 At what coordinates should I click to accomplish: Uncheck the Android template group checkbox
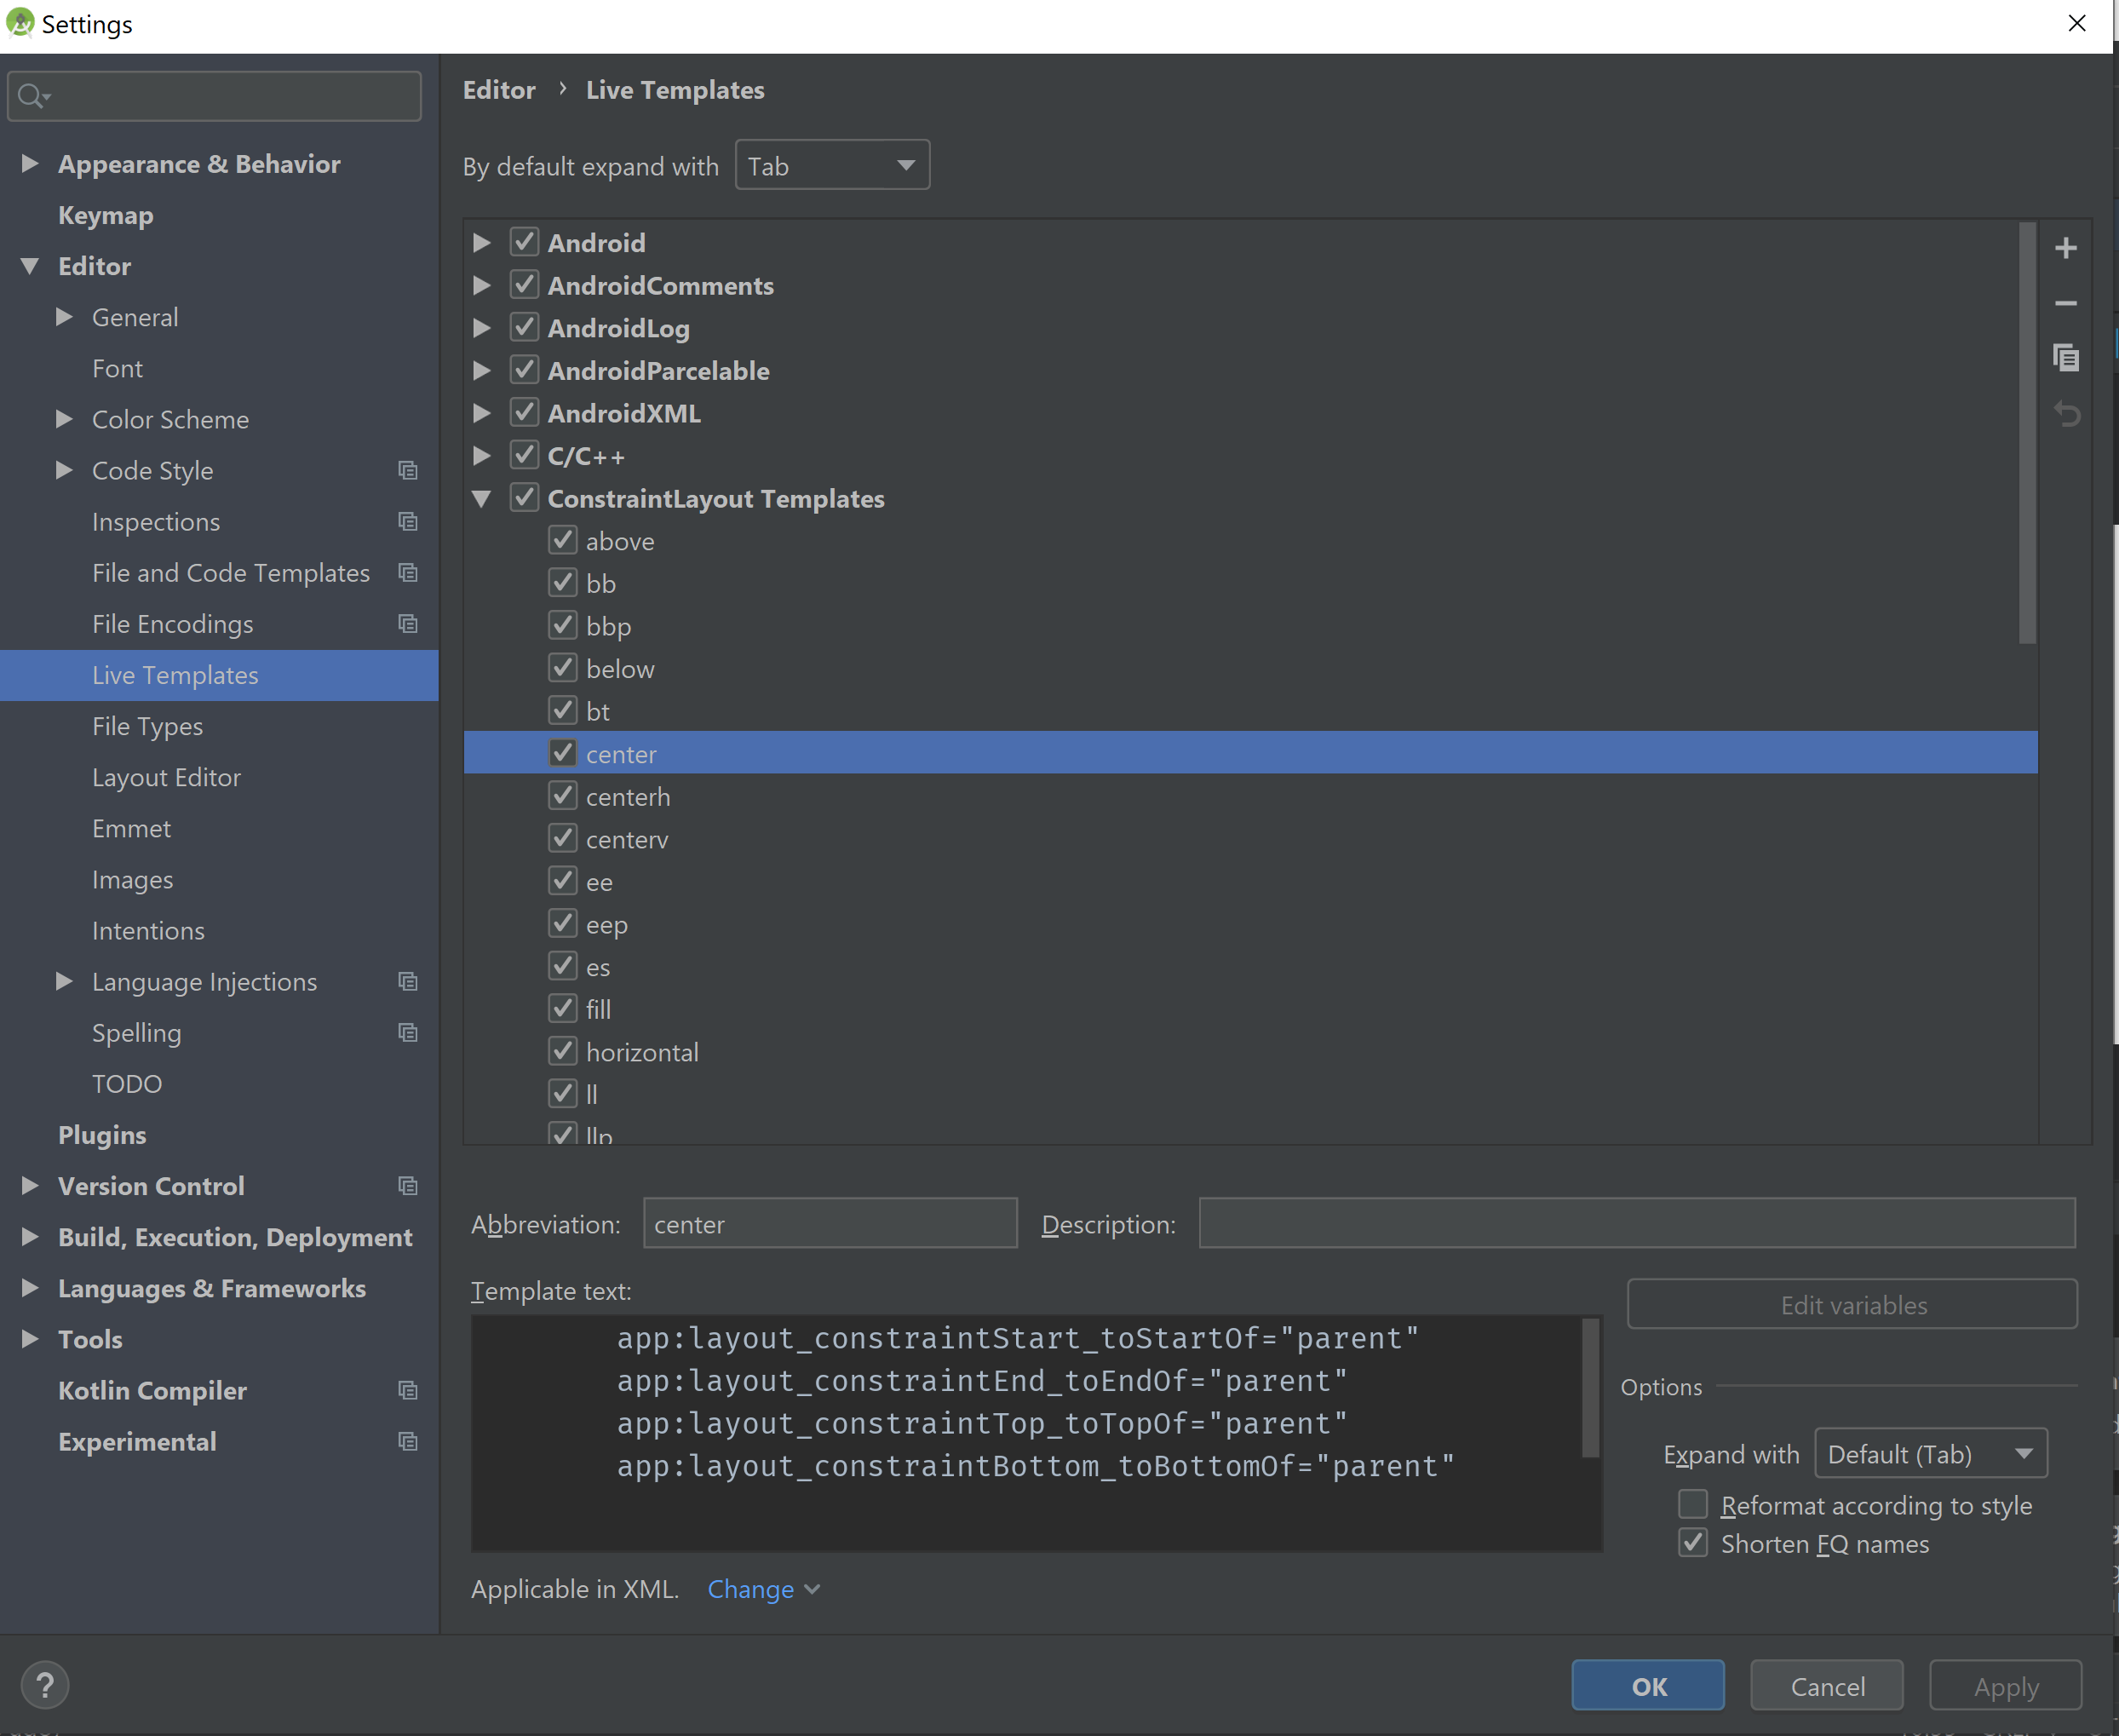pyautogui.click(x=525, y=242)
